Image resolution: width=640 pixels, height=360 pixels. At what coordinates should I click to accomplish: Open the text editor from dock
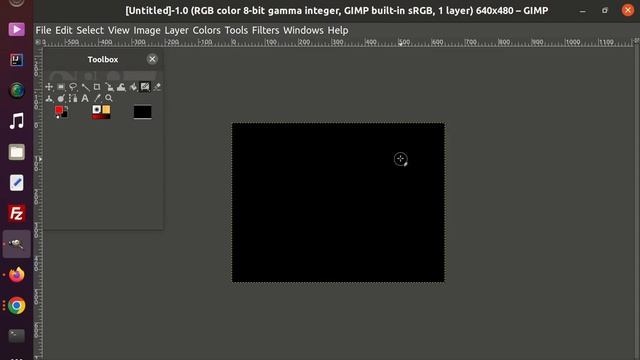(17, 182)
